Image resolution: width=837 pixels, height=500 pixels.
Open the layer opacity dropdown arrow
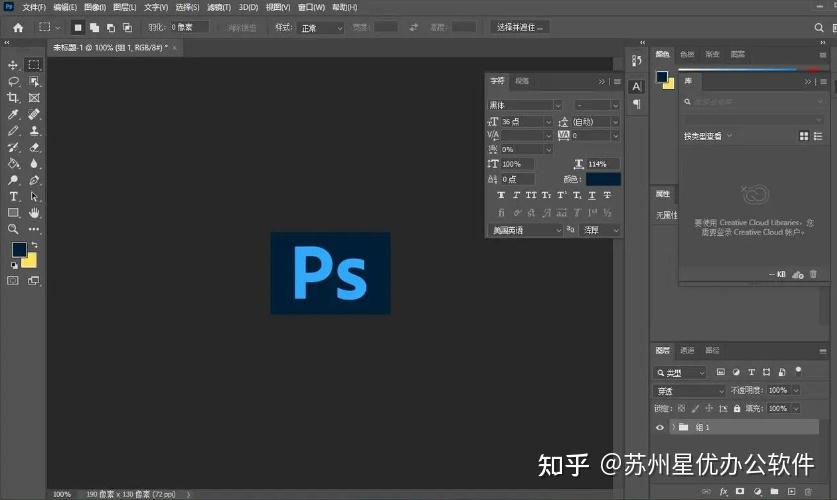796,391
